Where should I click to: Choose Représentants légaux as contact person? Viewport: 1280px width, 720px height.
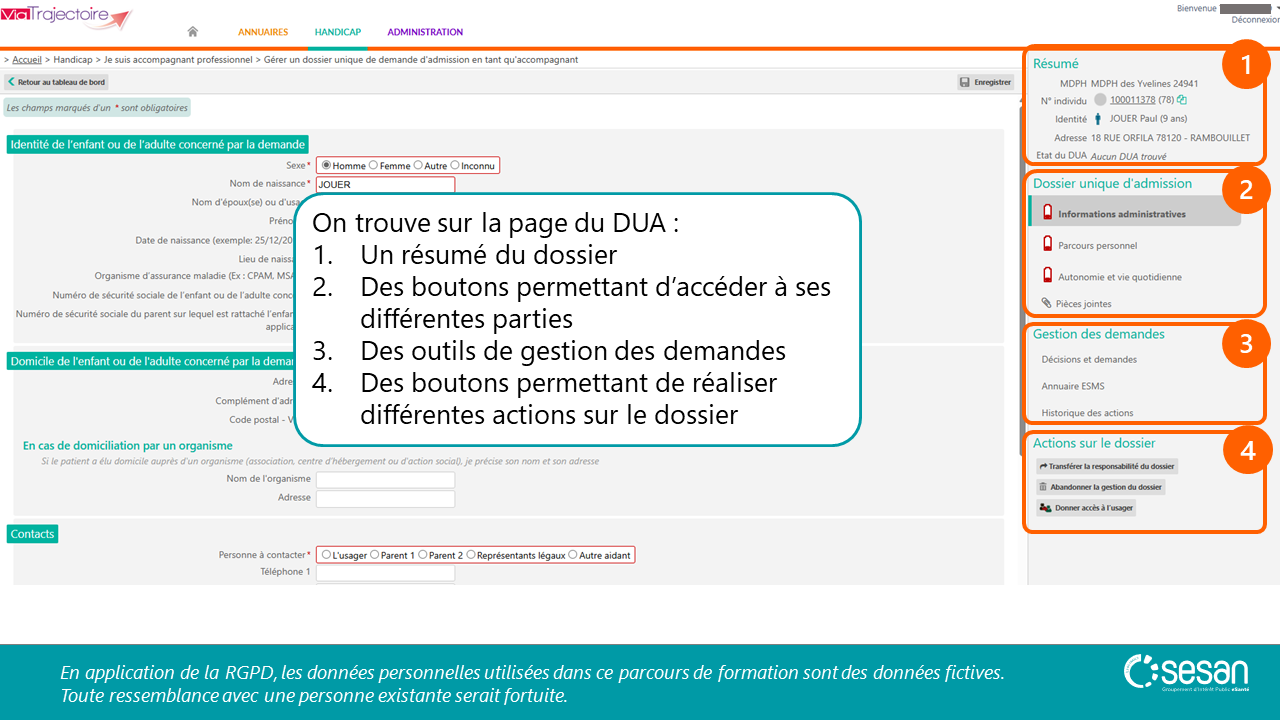click(x=471, y=554)
